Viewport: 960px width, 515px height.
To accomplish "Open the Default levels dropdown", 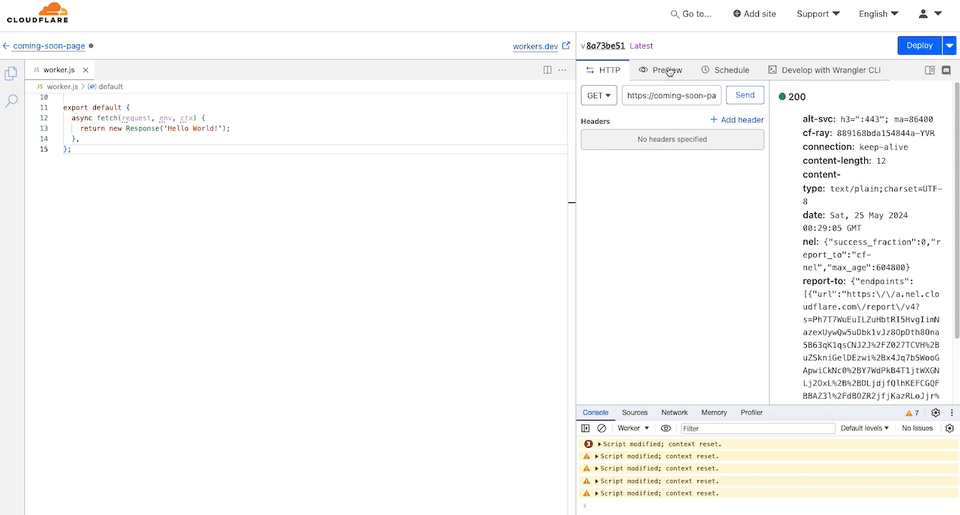I will point(864,429).
